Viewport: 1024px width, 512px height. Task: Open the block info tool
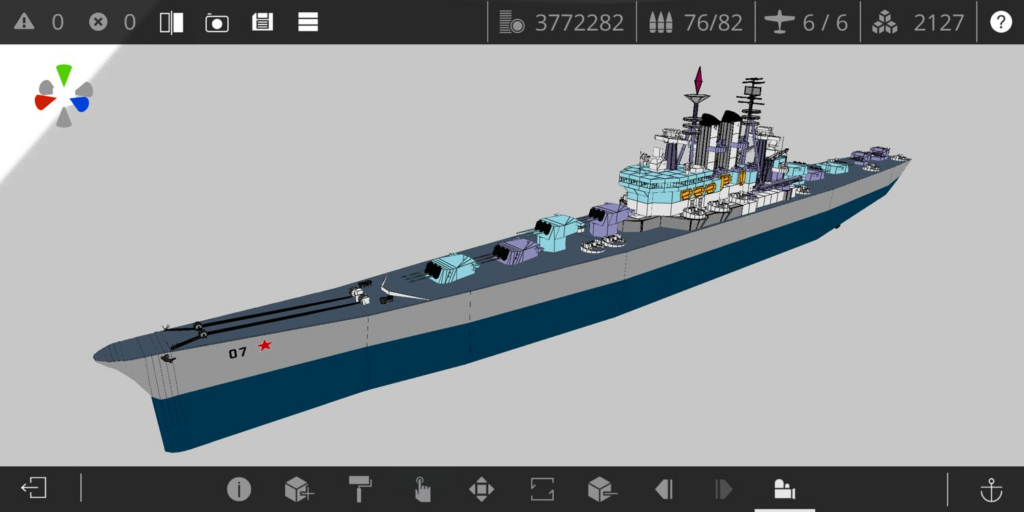(x=238, y=489)
